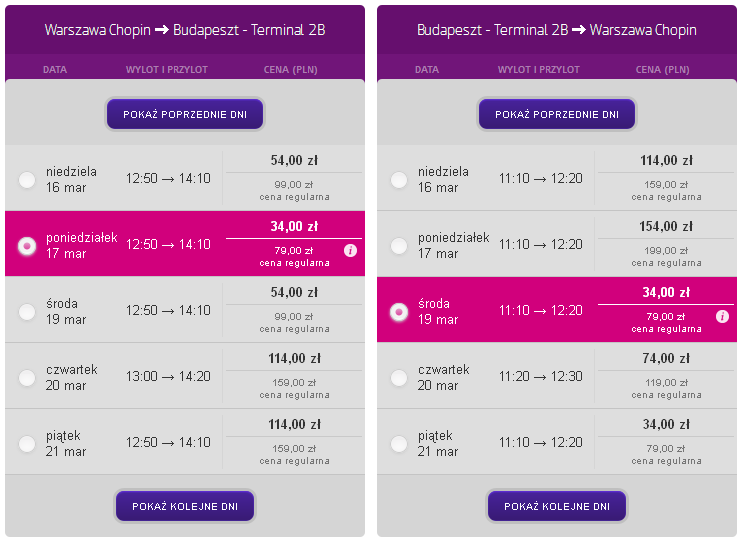Select outbound czwartek 20 mar radio button
Image resolution: width=743 pixels, height=543 pixels.
(27, 378)
